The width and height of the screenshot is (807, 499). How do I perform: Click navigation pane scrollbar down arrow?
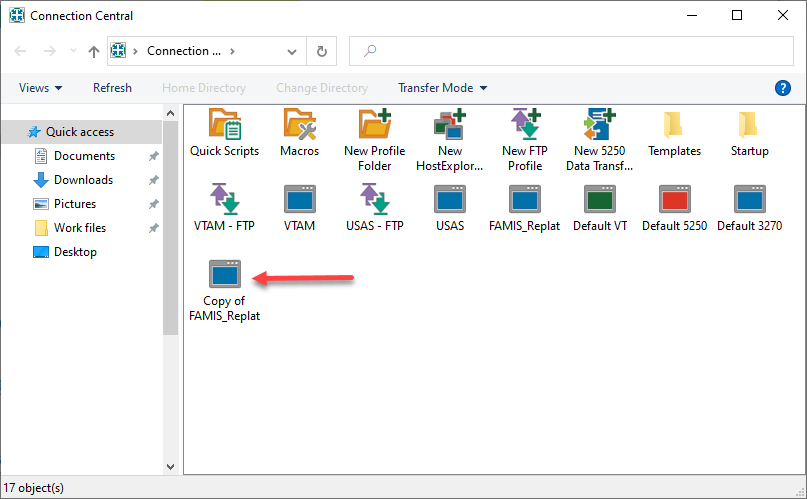point(170,467)
